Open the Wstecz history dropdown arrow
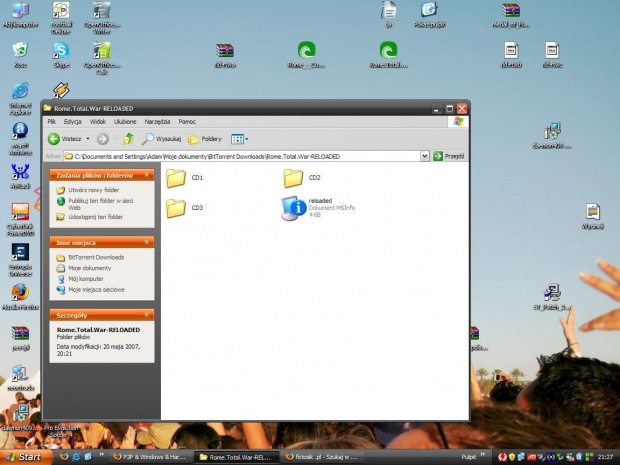This screenshot has height=465, width=620. click(88, 139)
